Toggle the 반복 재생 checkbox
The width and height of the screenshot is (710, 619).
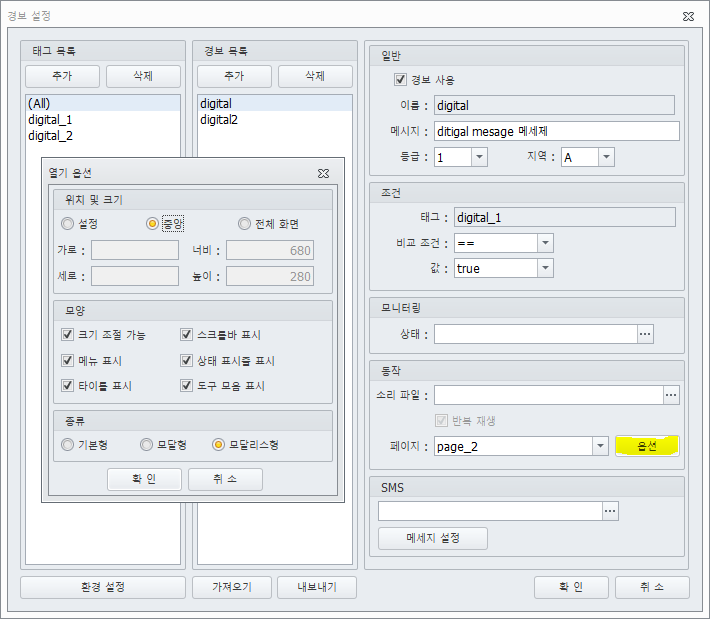(441, 421)
